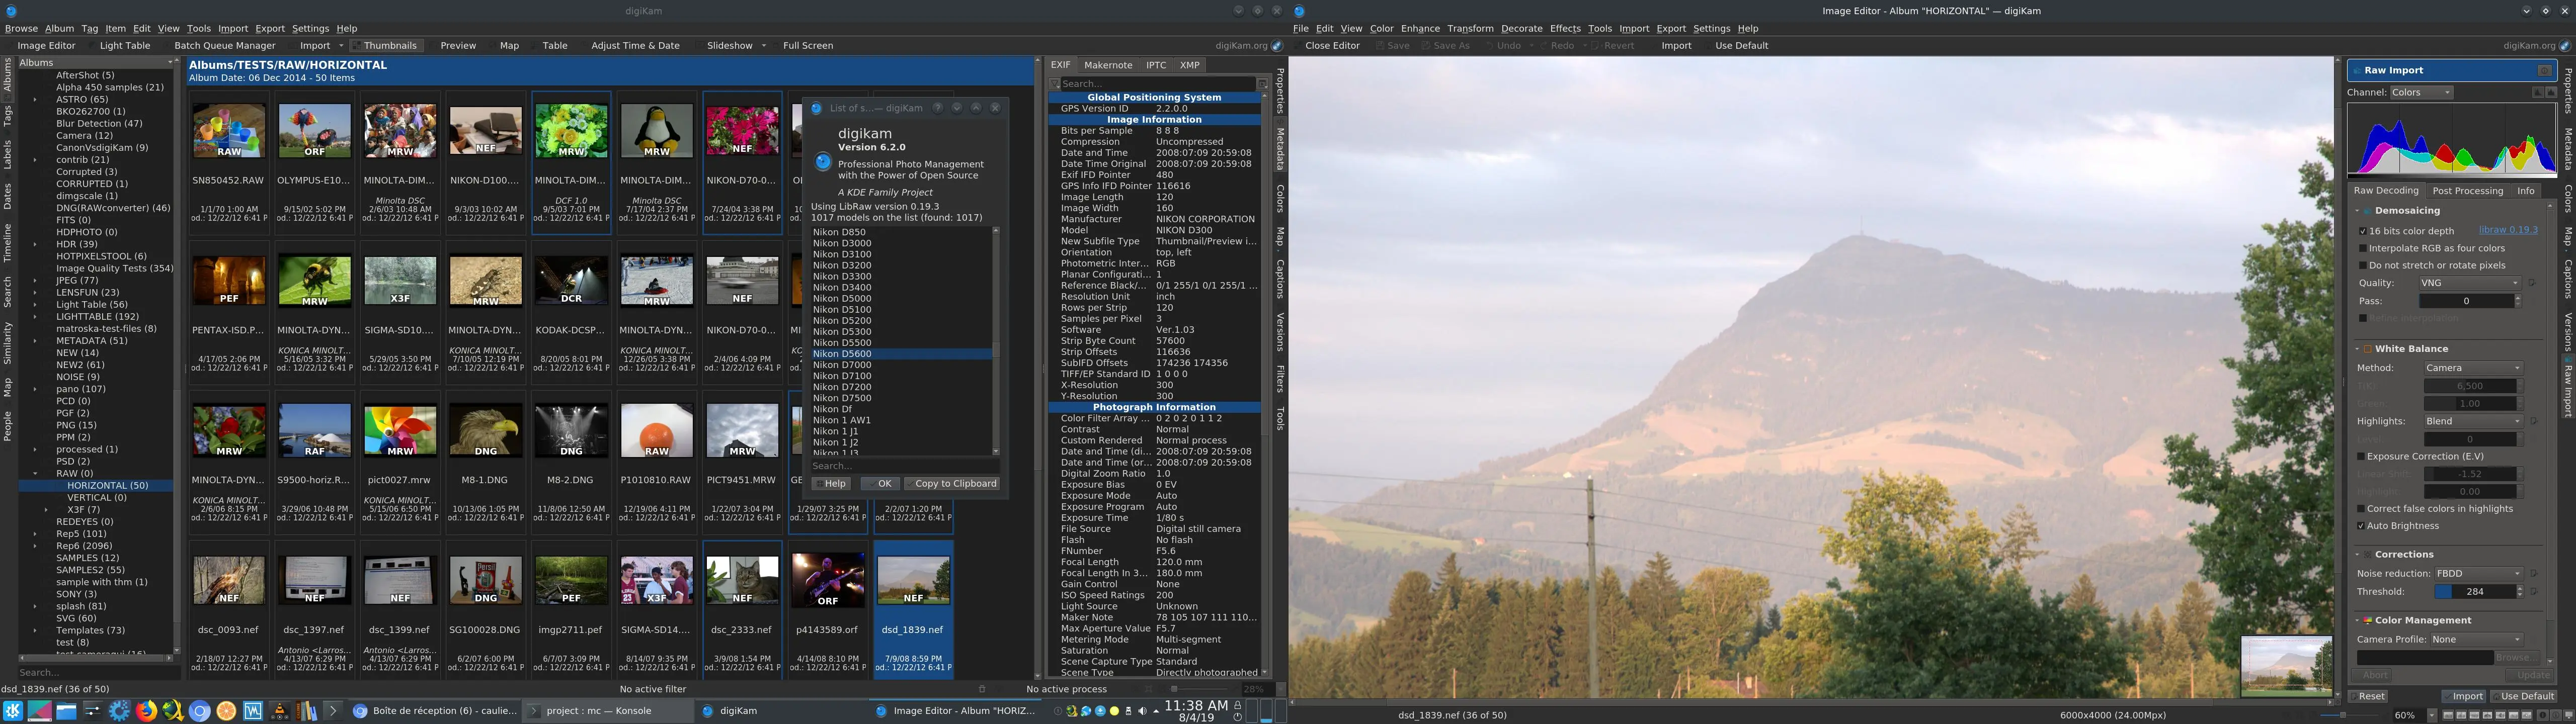Screen dimensions: 2576x724
Task: Select Nikon D7000 in the camera list
Action: click(x=841, y=364)
